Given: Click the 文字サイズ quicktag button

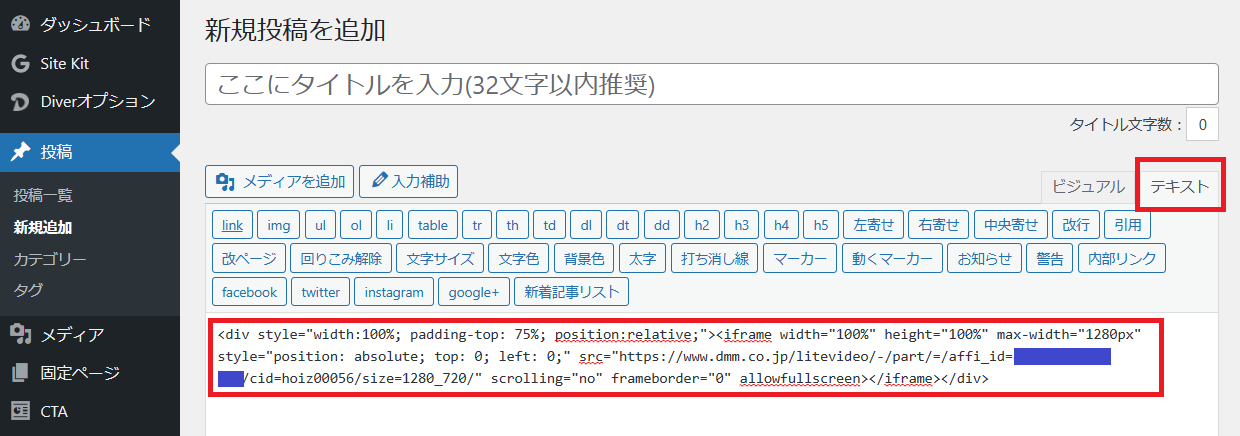Looking at the screenshot, I should pos(440,259).
